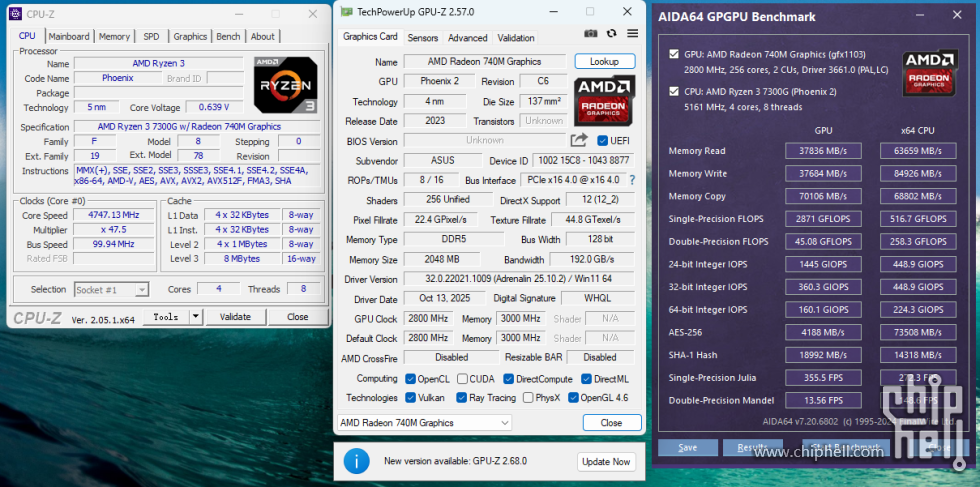Toggle the DirectCompute checkbox
The image size is (980, 487).
pyautogui.click(x=509, y=379)
